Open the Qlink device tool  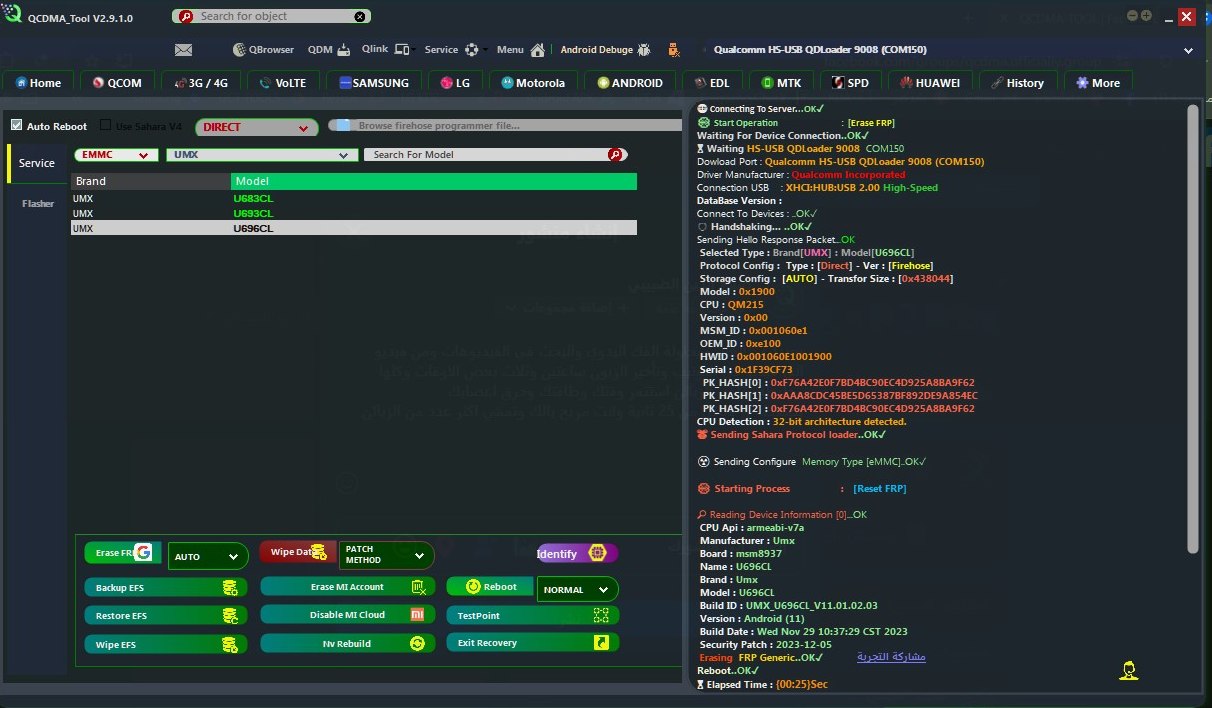(385, 49)
